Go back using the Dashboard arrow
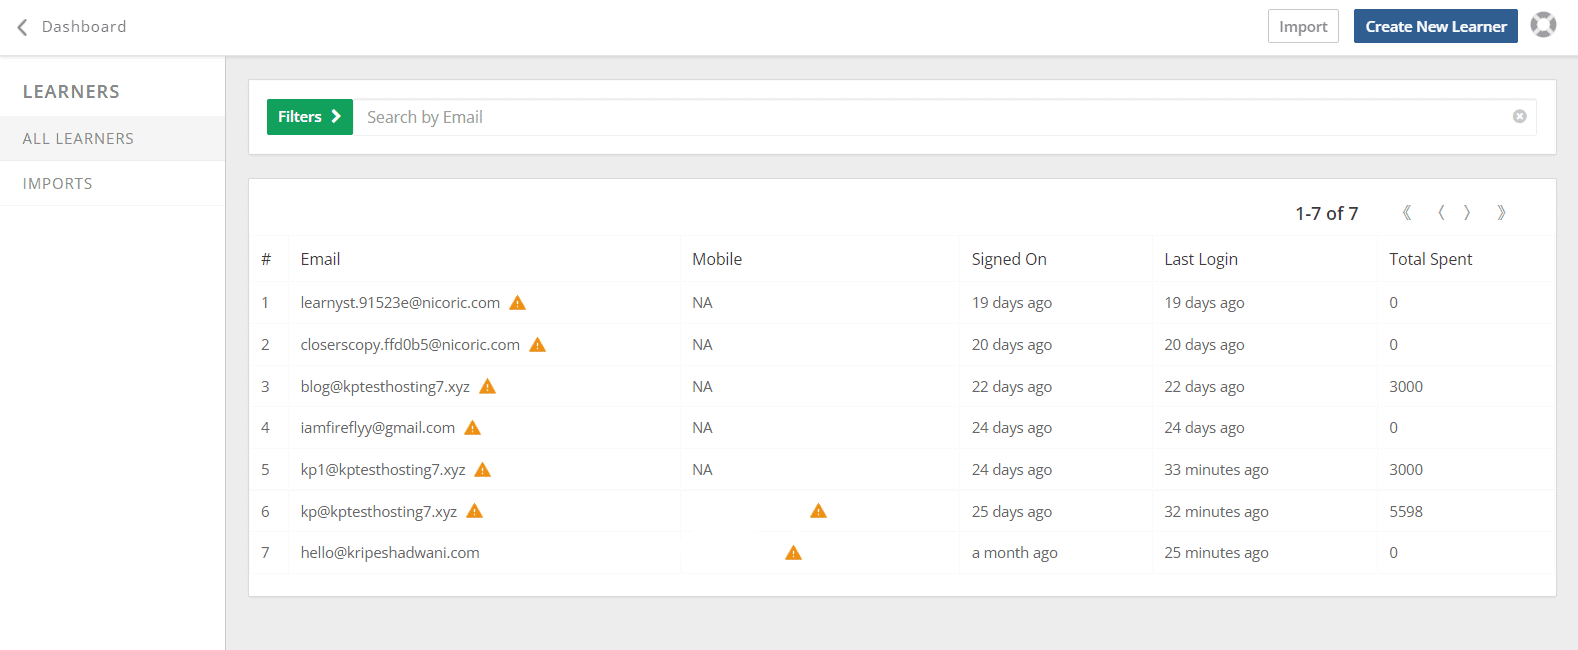 (23, 27)
